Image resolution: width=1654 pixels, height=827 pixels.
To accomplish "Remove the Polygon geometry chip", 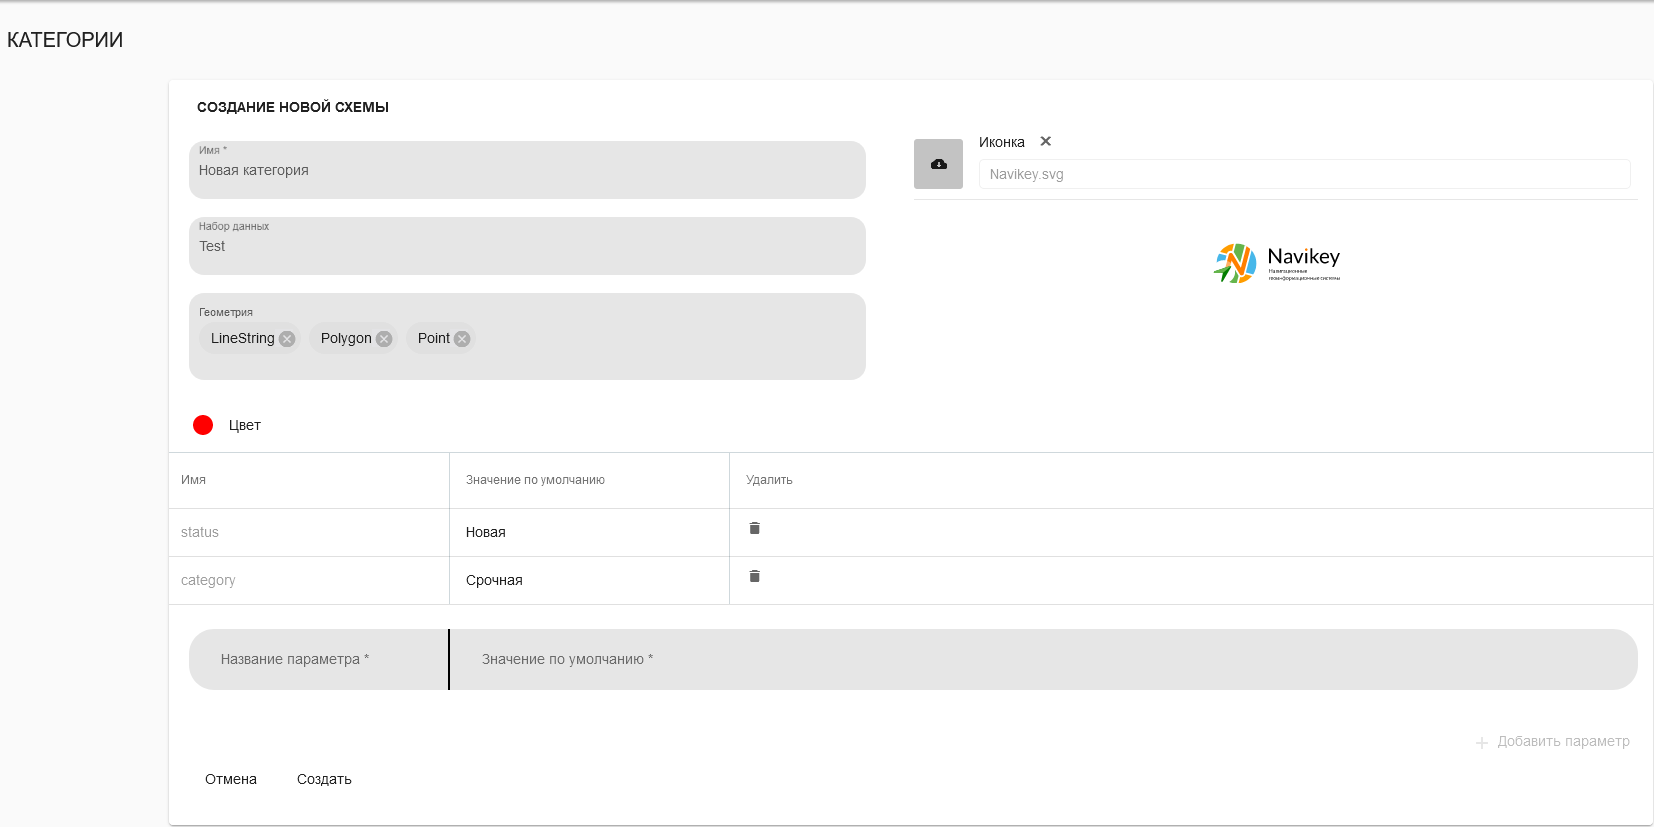I will pos(384,339).
